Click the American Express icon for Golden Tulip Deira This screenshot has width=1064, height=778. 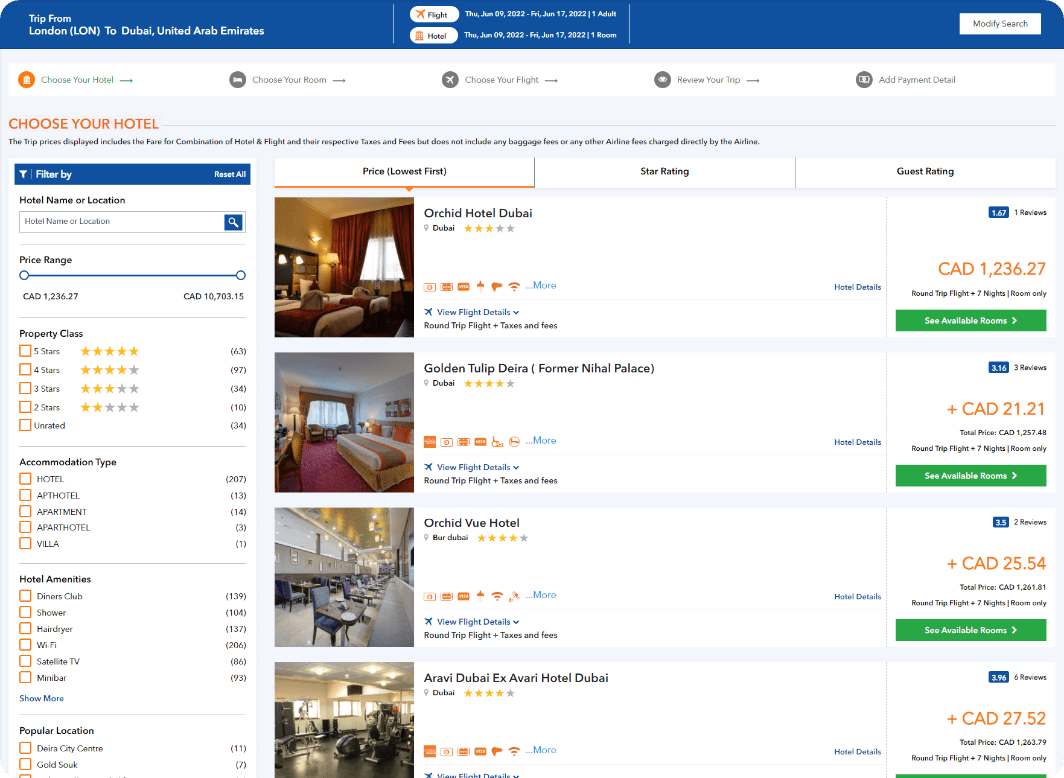(430, 442)
